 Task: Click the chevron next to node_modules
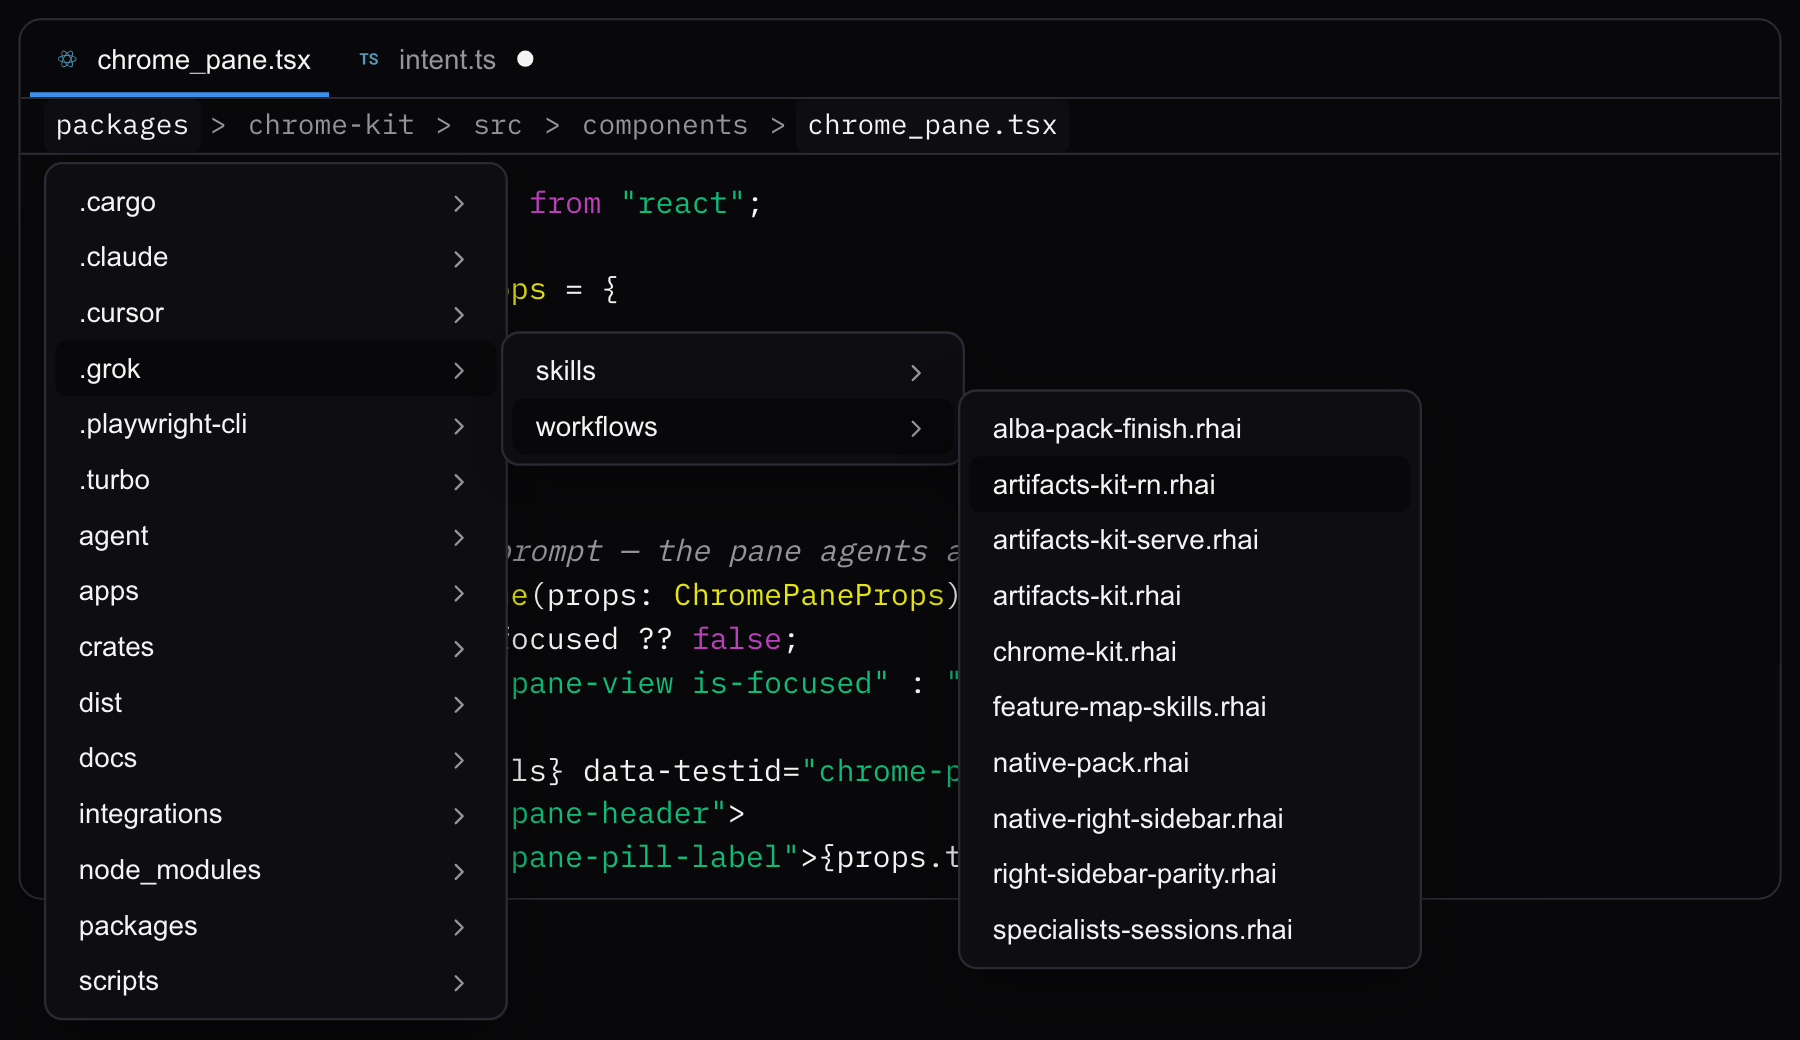[x=459, y=872]
